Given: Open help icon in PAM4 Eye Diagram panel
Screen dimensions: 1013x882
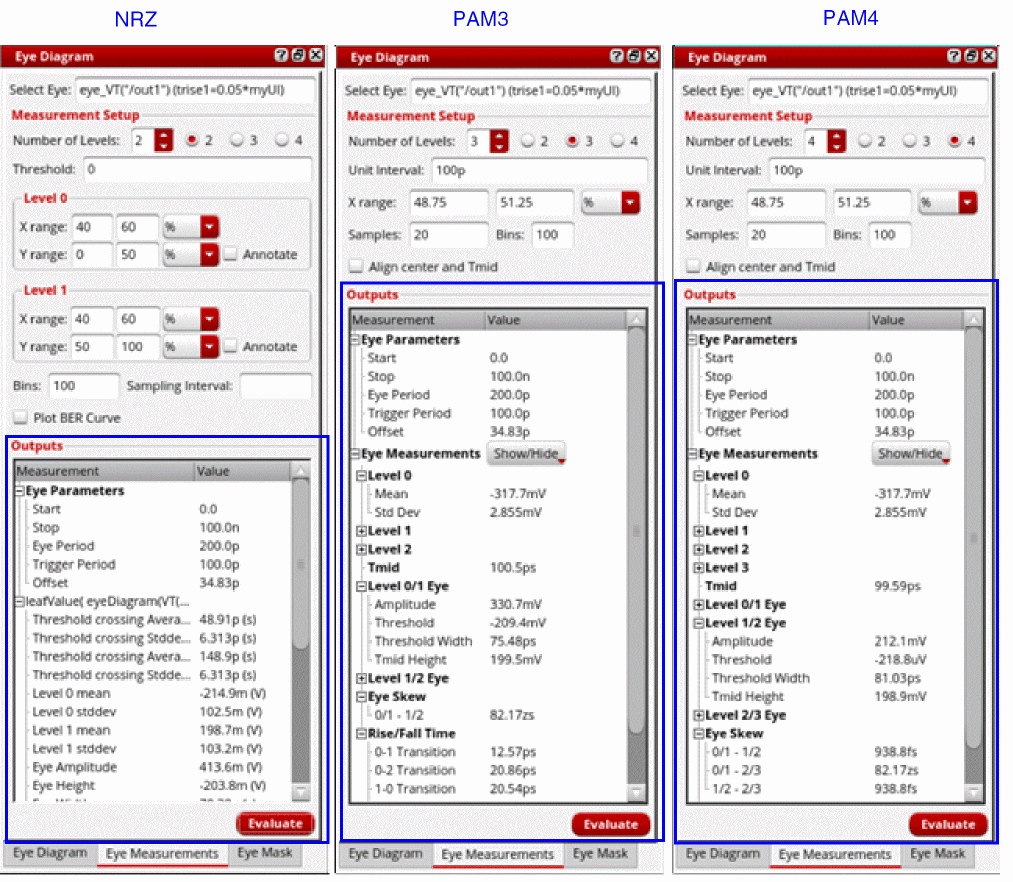Looking at the screenshot, I should [954, 56].
